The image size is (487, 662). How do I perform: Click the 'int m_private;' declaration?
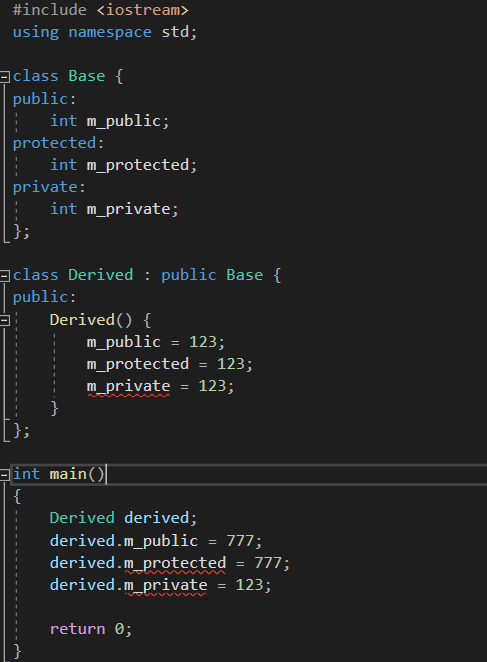click(114, 209)
